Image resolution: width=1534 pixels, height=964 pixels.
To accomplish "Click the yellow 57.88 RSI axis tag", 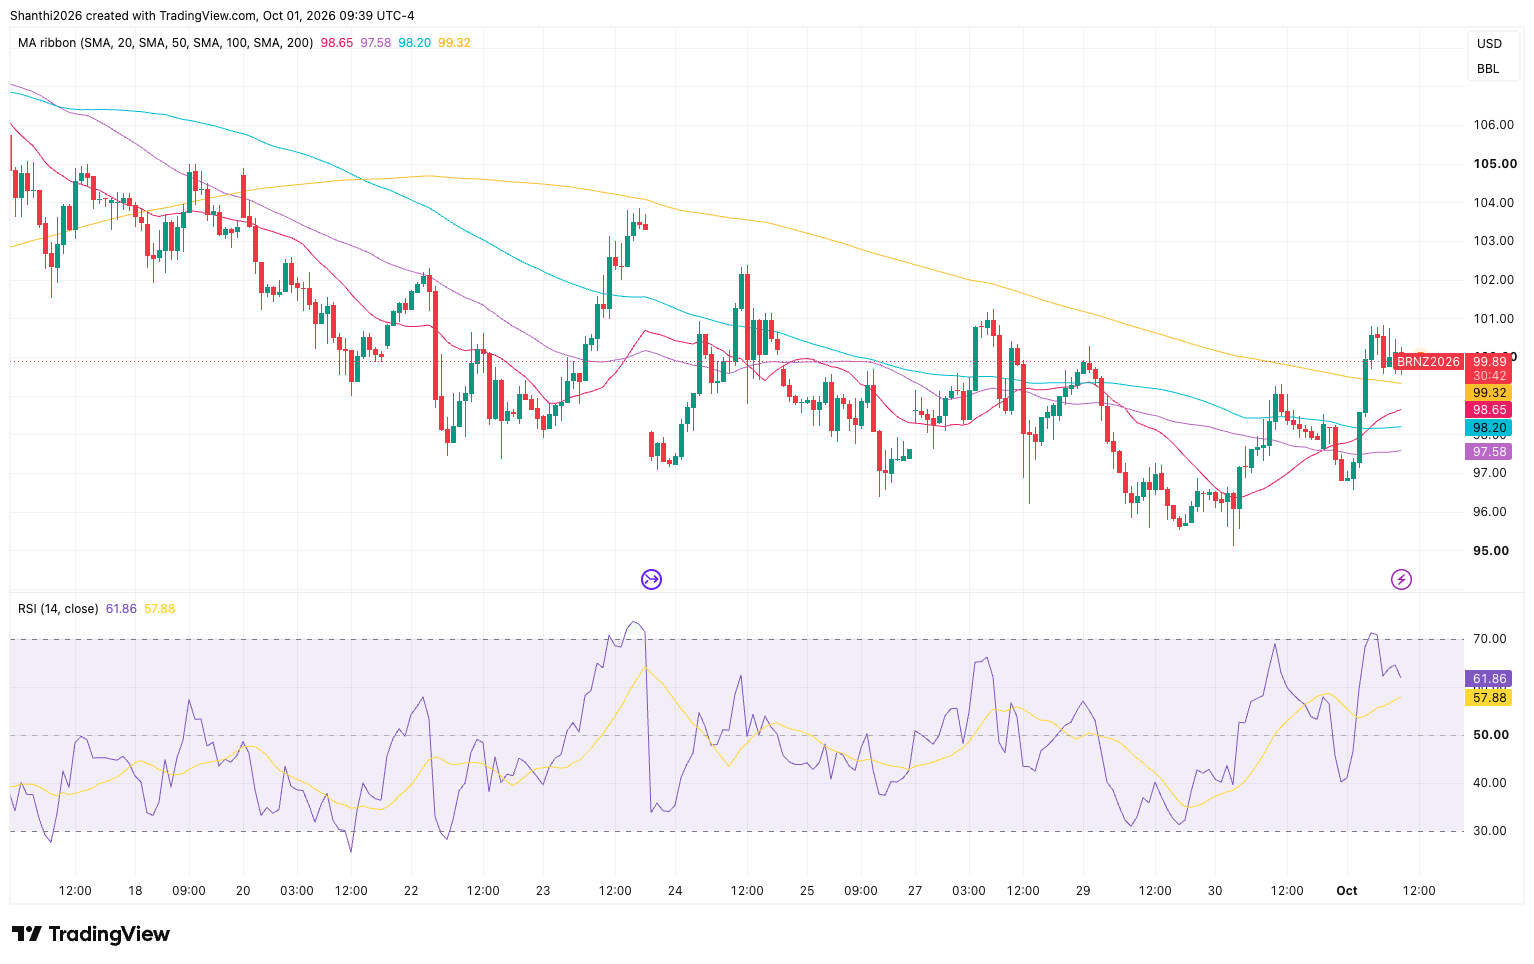I will 1490,698.
